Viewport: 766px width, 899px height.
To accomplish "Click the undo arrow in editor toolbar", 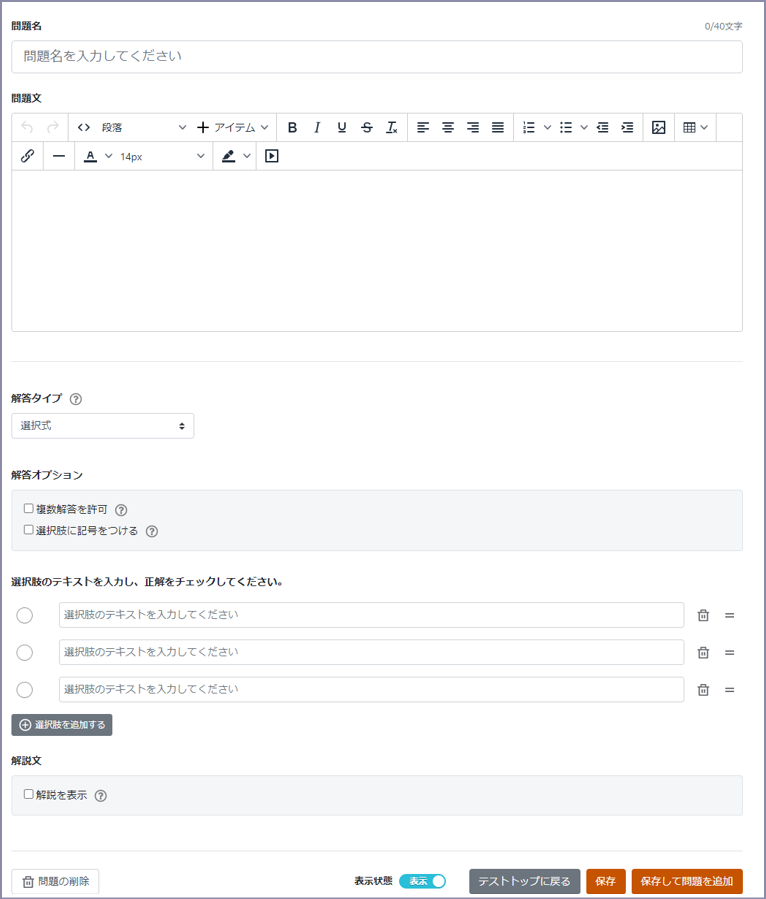I will 27,127.
